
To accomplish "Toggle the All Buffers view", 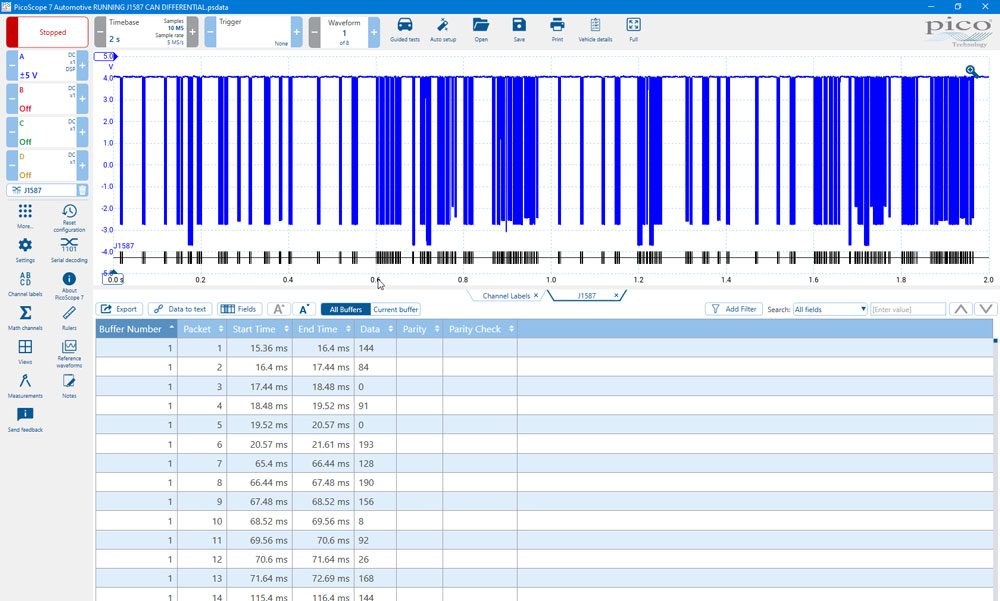I will pos(346,309).
